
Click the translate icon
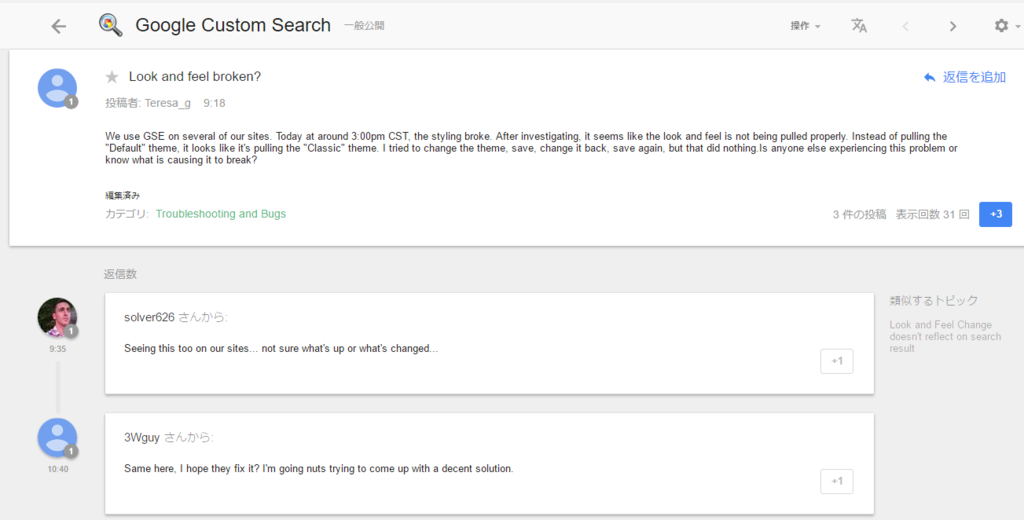click(859, 25)
